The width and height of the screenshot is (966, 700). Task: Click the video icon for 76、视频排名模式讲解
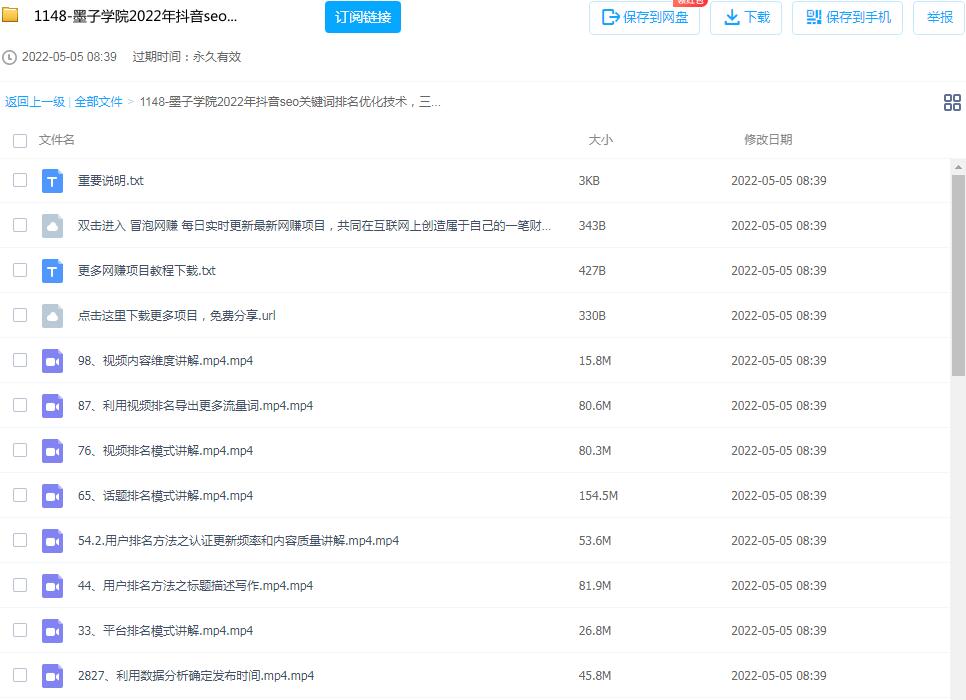(52, 450)
